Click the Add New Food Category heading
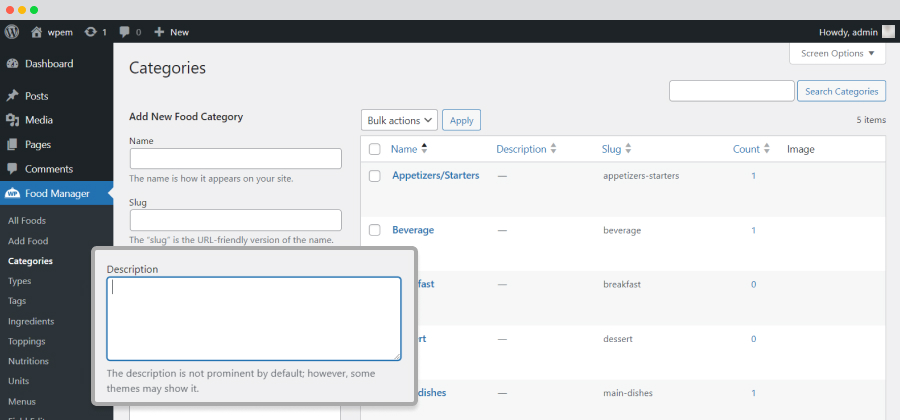This screenshot has height=420, width=900. tap(186, 117)
